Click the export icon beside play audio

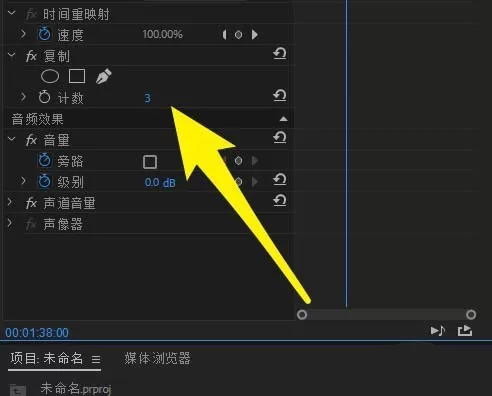click(x=465, y=331)
